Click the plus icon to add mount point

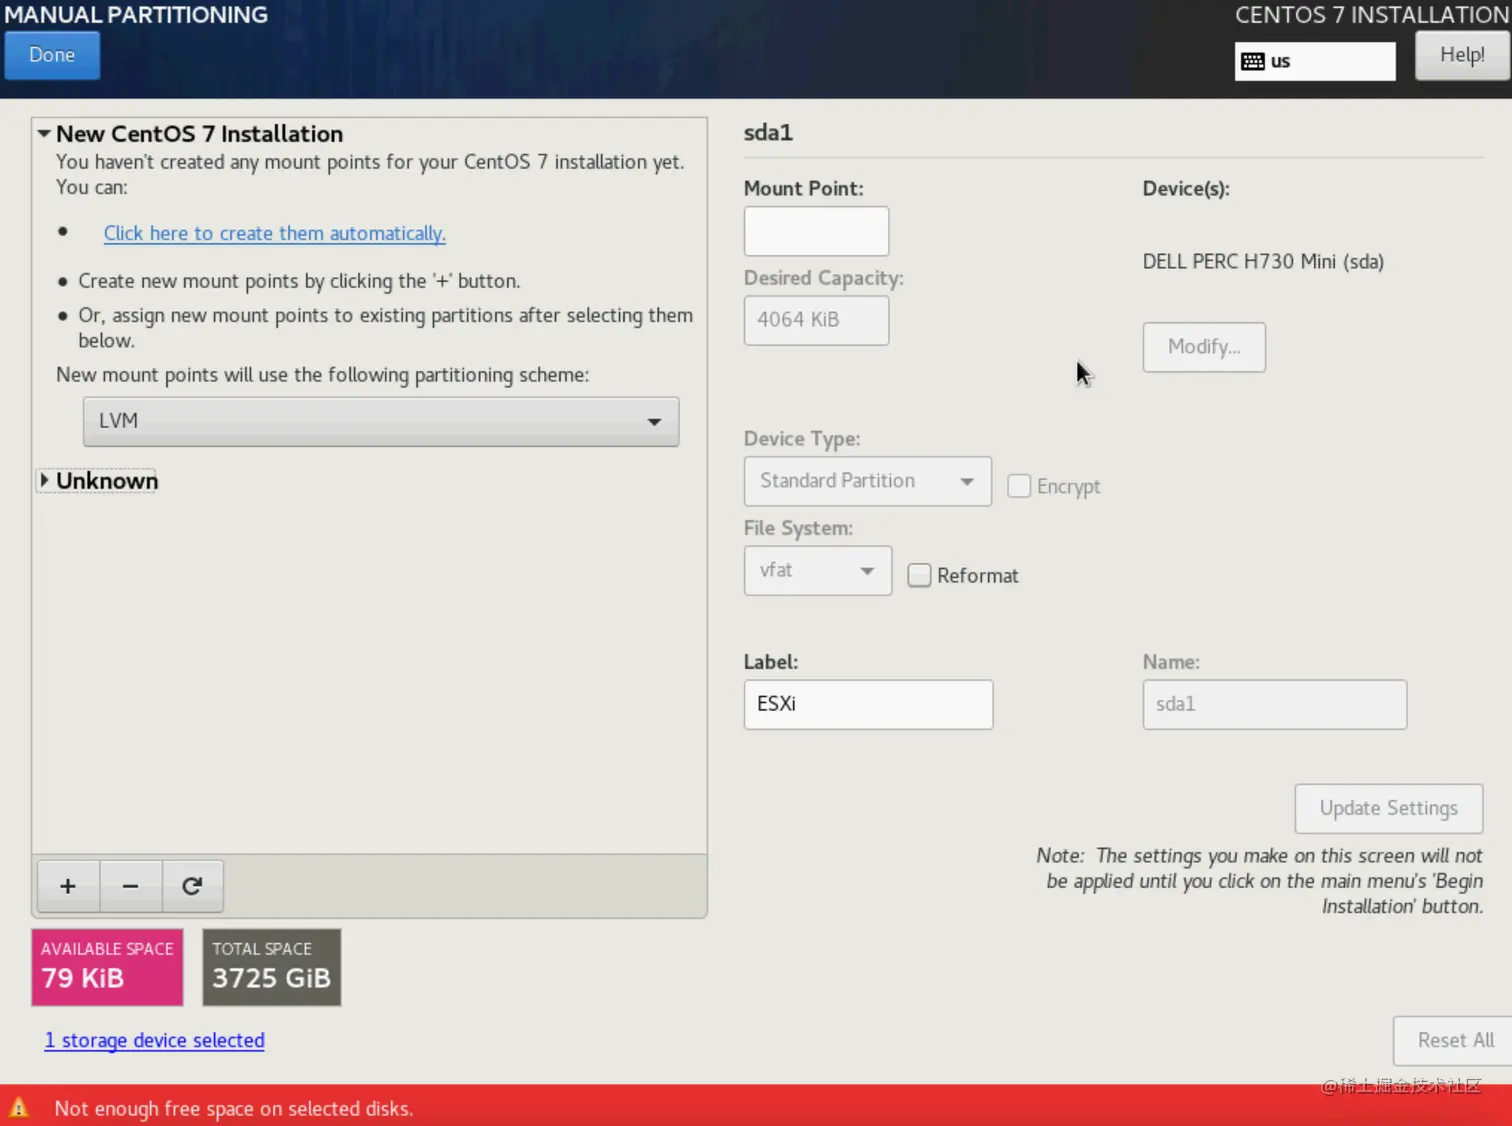[68, 886]
